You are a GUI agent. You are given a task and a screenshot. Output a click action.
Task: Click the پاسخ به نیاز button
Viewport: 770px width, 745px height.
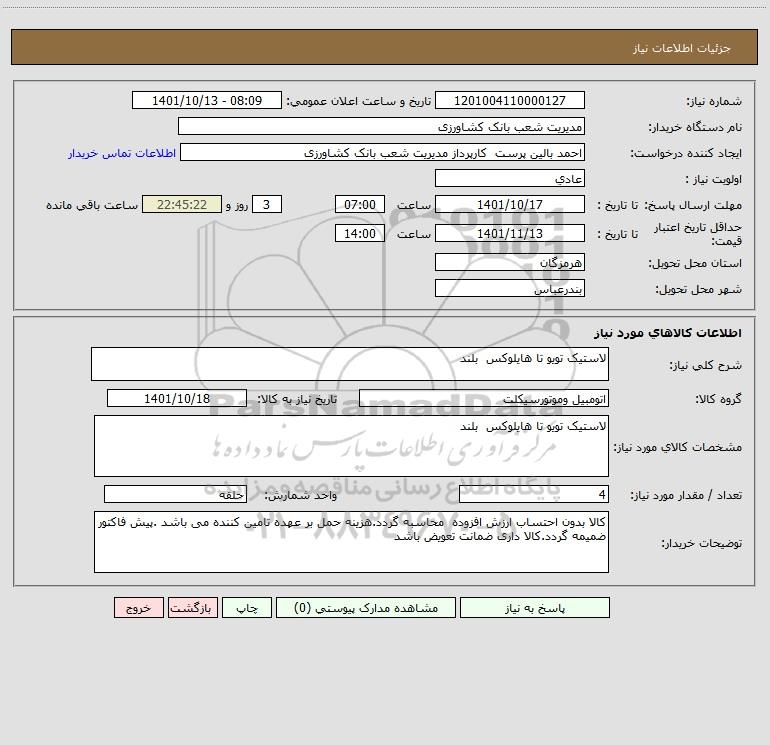click(534, 607)
